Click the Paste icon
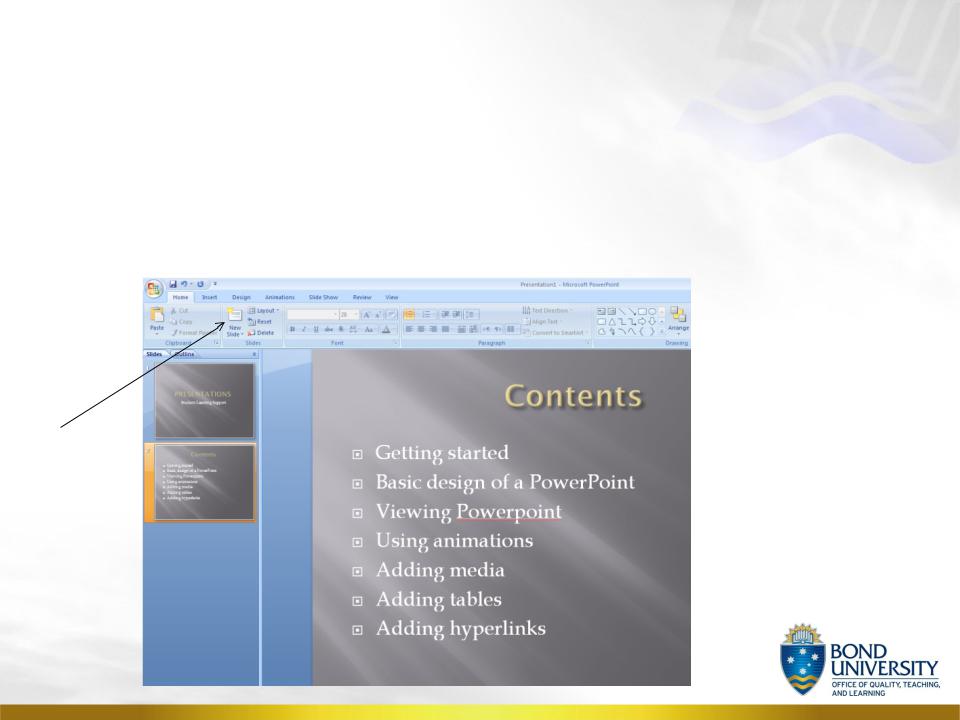Image resolution: width=960 pixels, height=720 pixels. (x=157, y=315)
